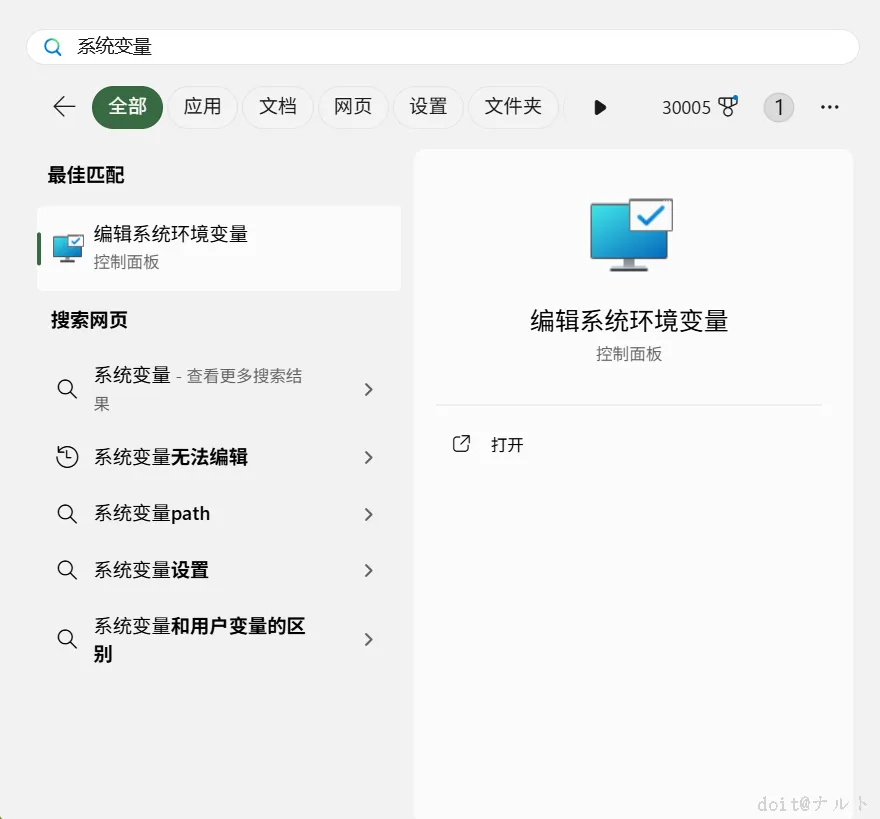This screenshot has width=880, height=819.
Task: Expand the 系统变量和用户变量的区别 suggestion chevron
Action: point(369,639)
